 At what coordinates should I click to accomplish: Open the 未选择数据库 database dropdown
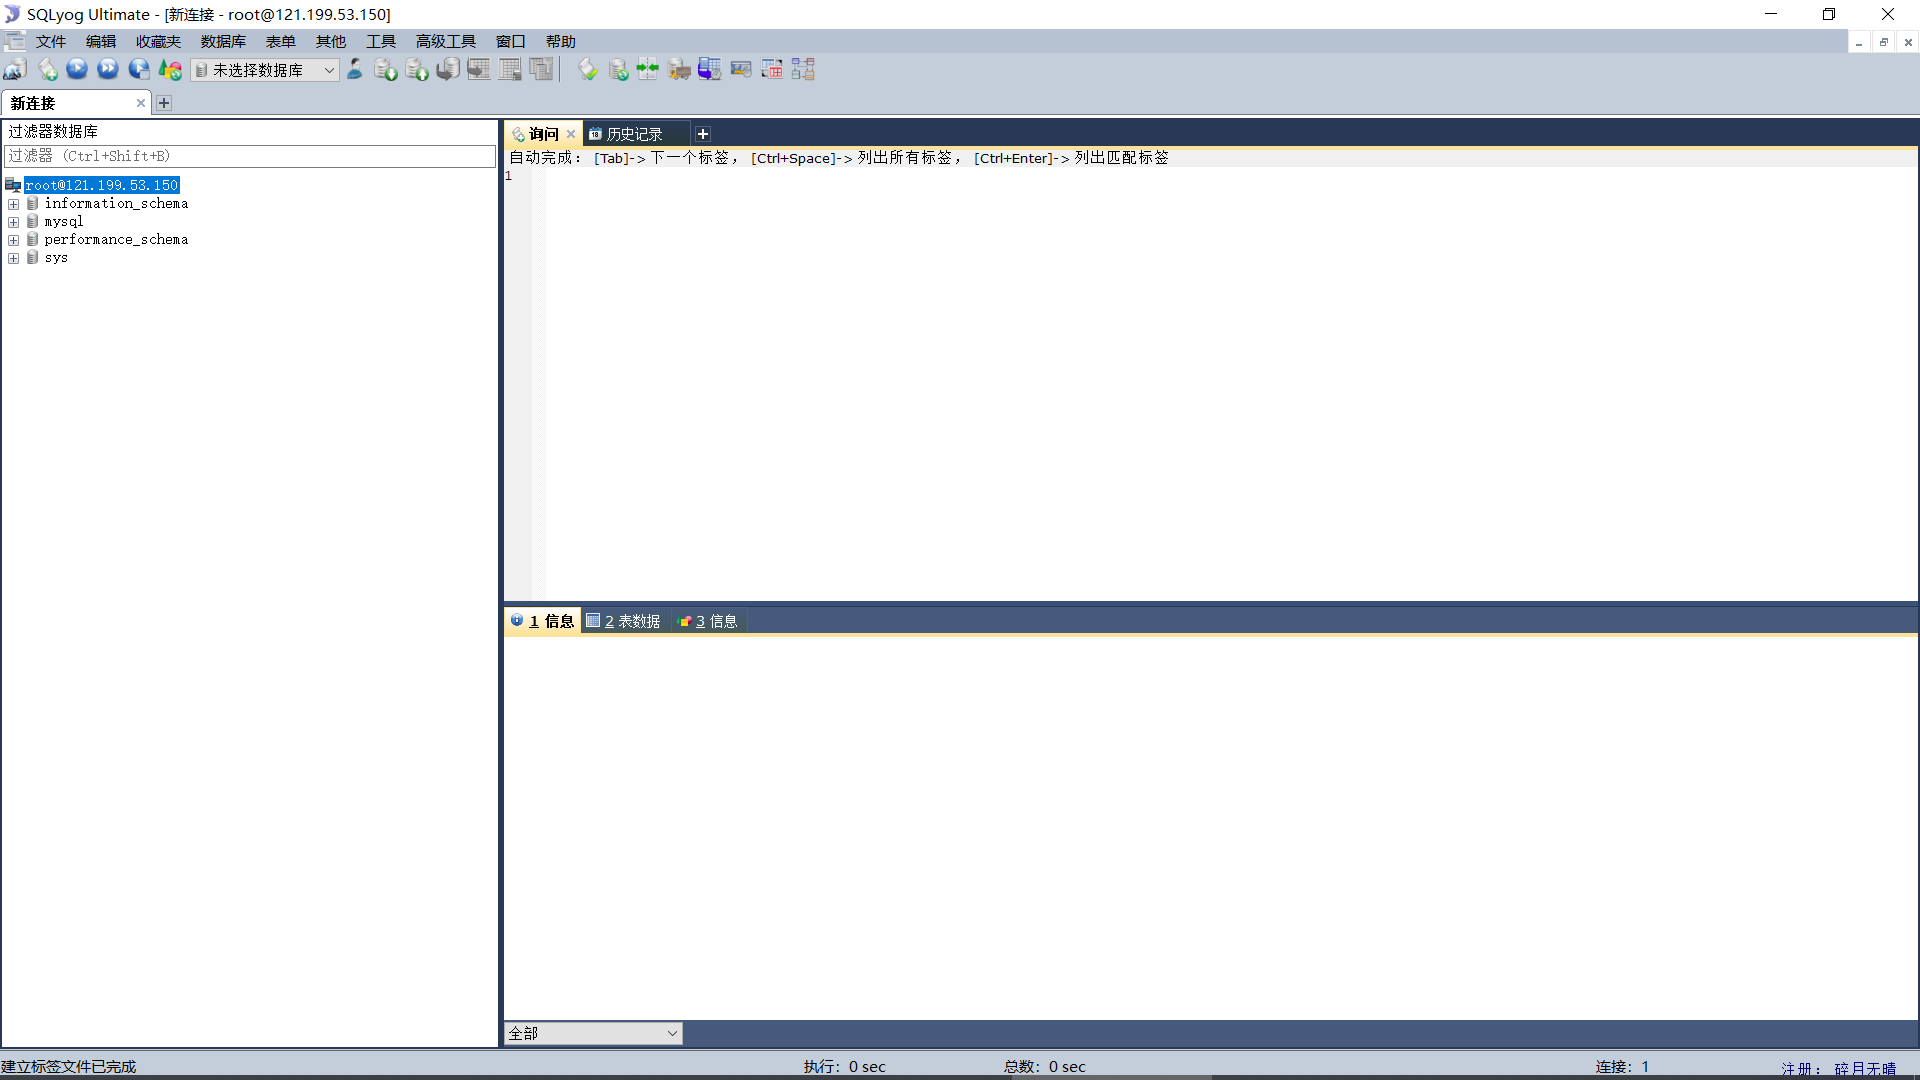coord(265,70)
